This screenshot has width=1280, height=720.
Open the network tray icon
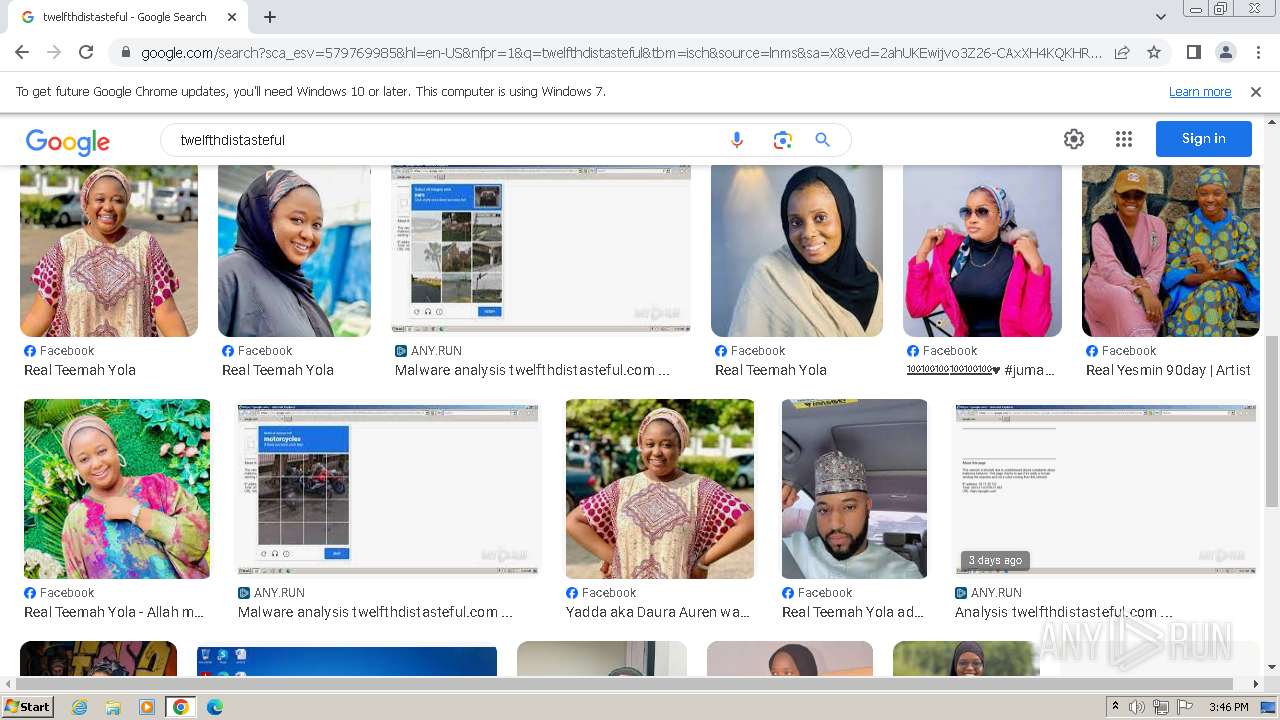(x=1161, y=707)
